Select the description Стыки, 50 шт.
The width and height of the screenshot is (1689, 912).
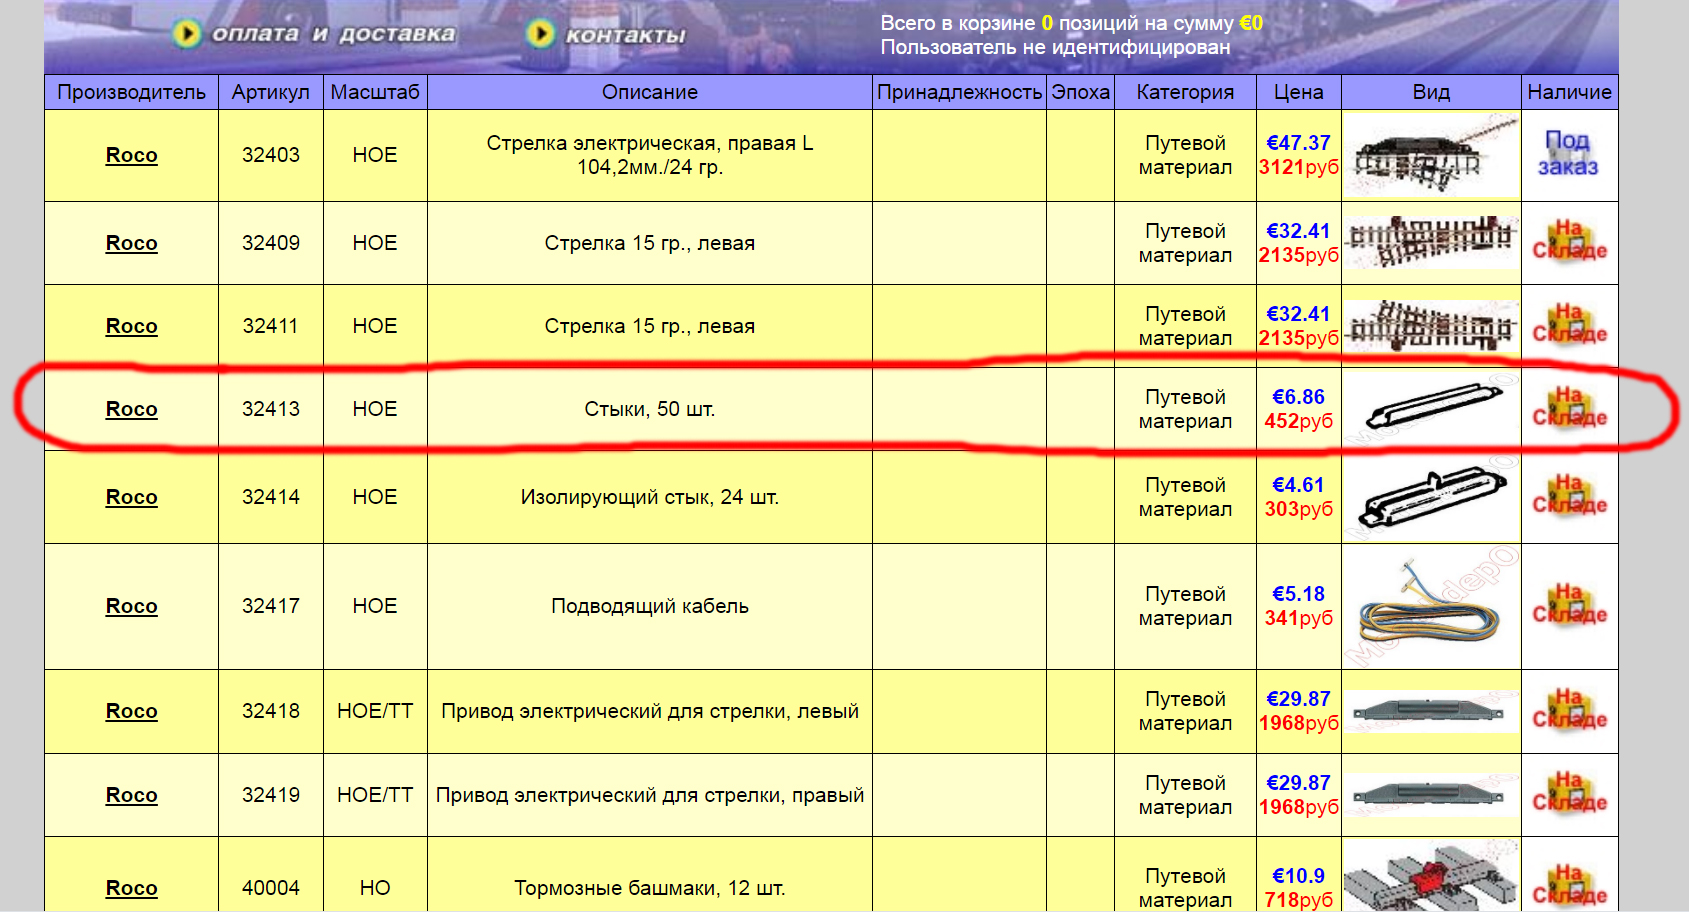tap(650, 409)
